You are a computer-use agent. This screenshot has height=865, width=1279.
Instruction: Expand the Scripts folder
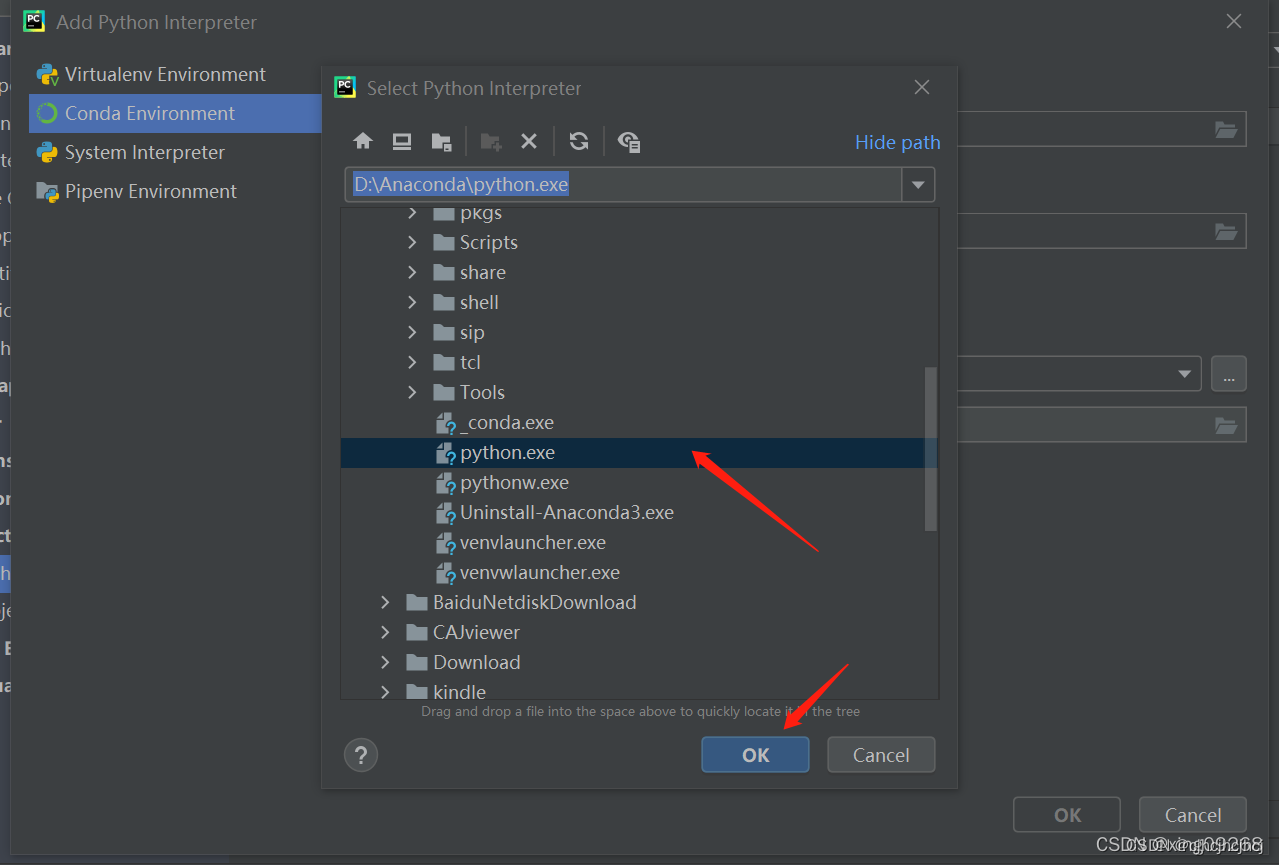coord(412,242)
